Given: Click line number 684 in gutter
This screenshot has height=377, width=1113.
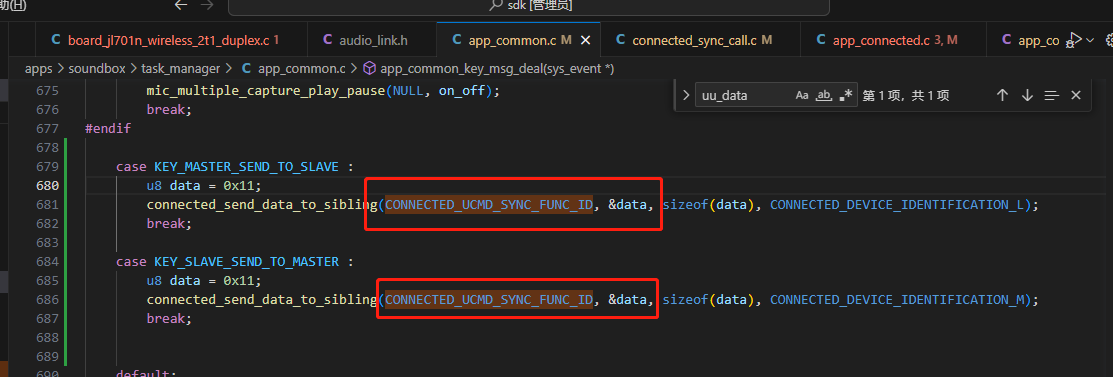Looking at the screenshot, I should [47, 262].
